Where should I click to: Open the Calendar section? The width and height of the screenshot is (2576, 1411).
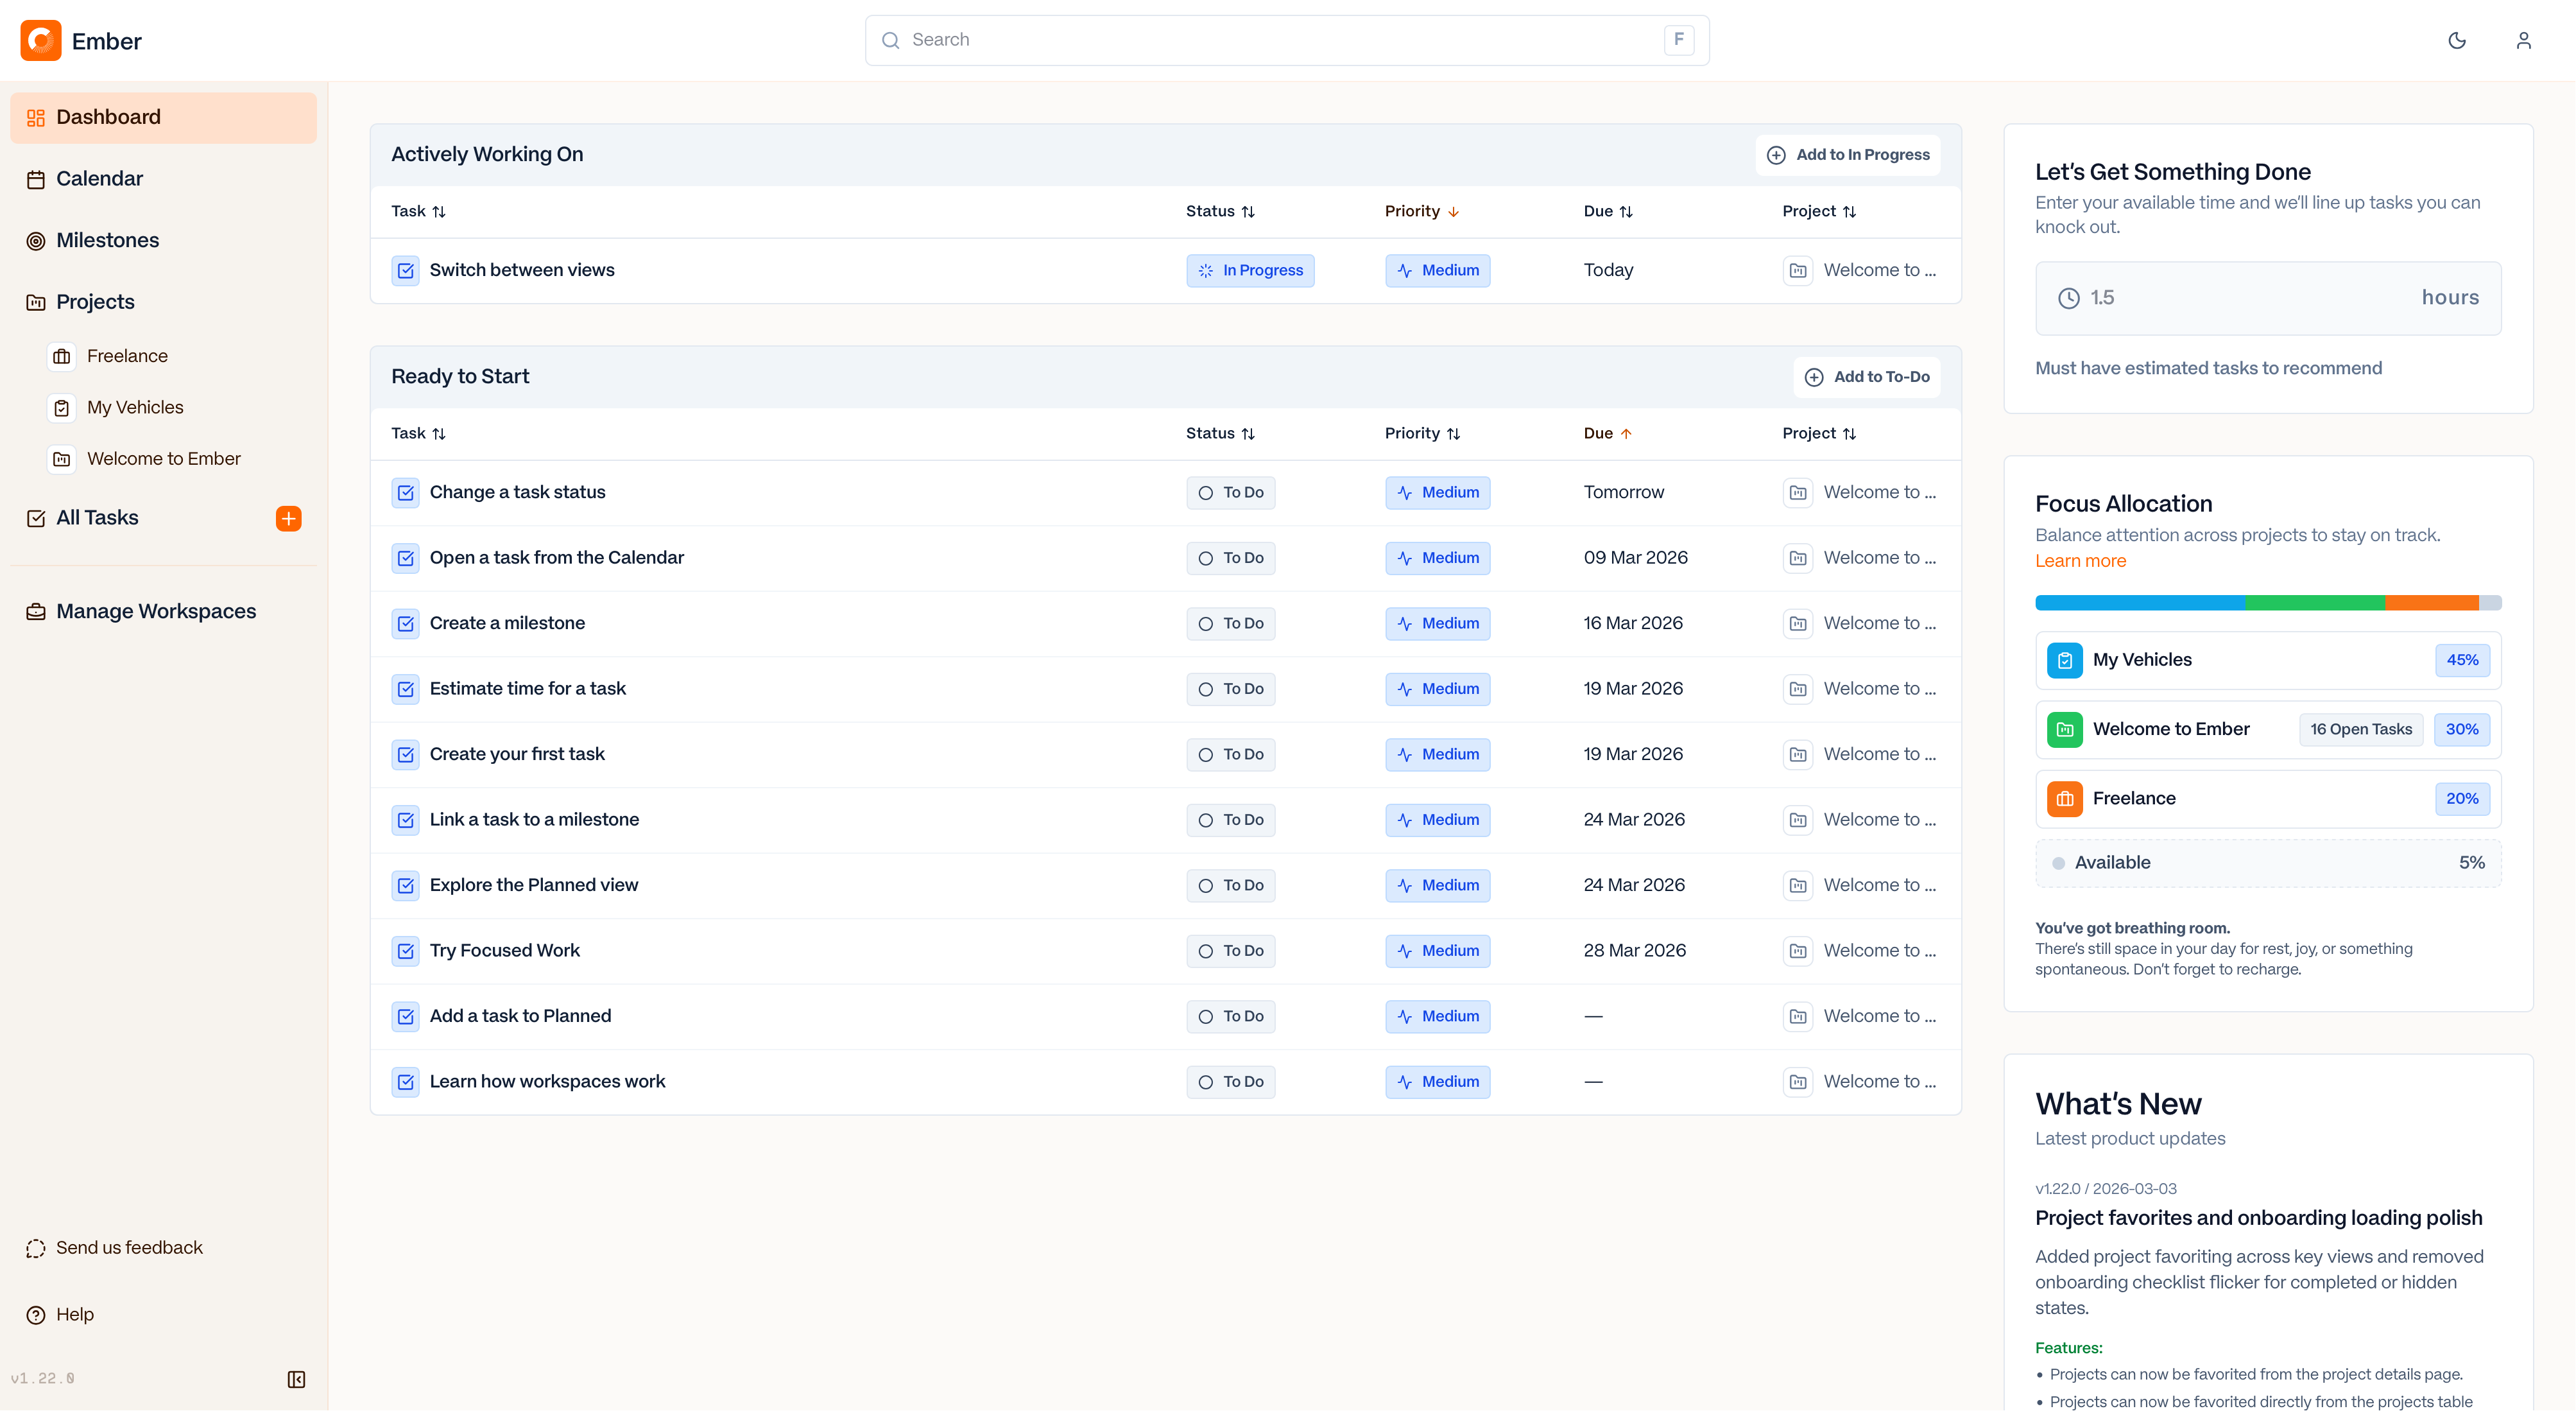99,178
